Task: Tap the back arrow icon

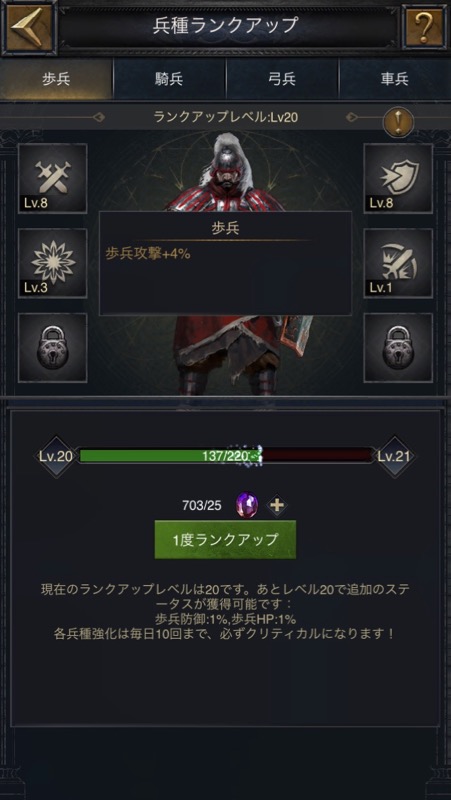Action: (x=29, y=27)
